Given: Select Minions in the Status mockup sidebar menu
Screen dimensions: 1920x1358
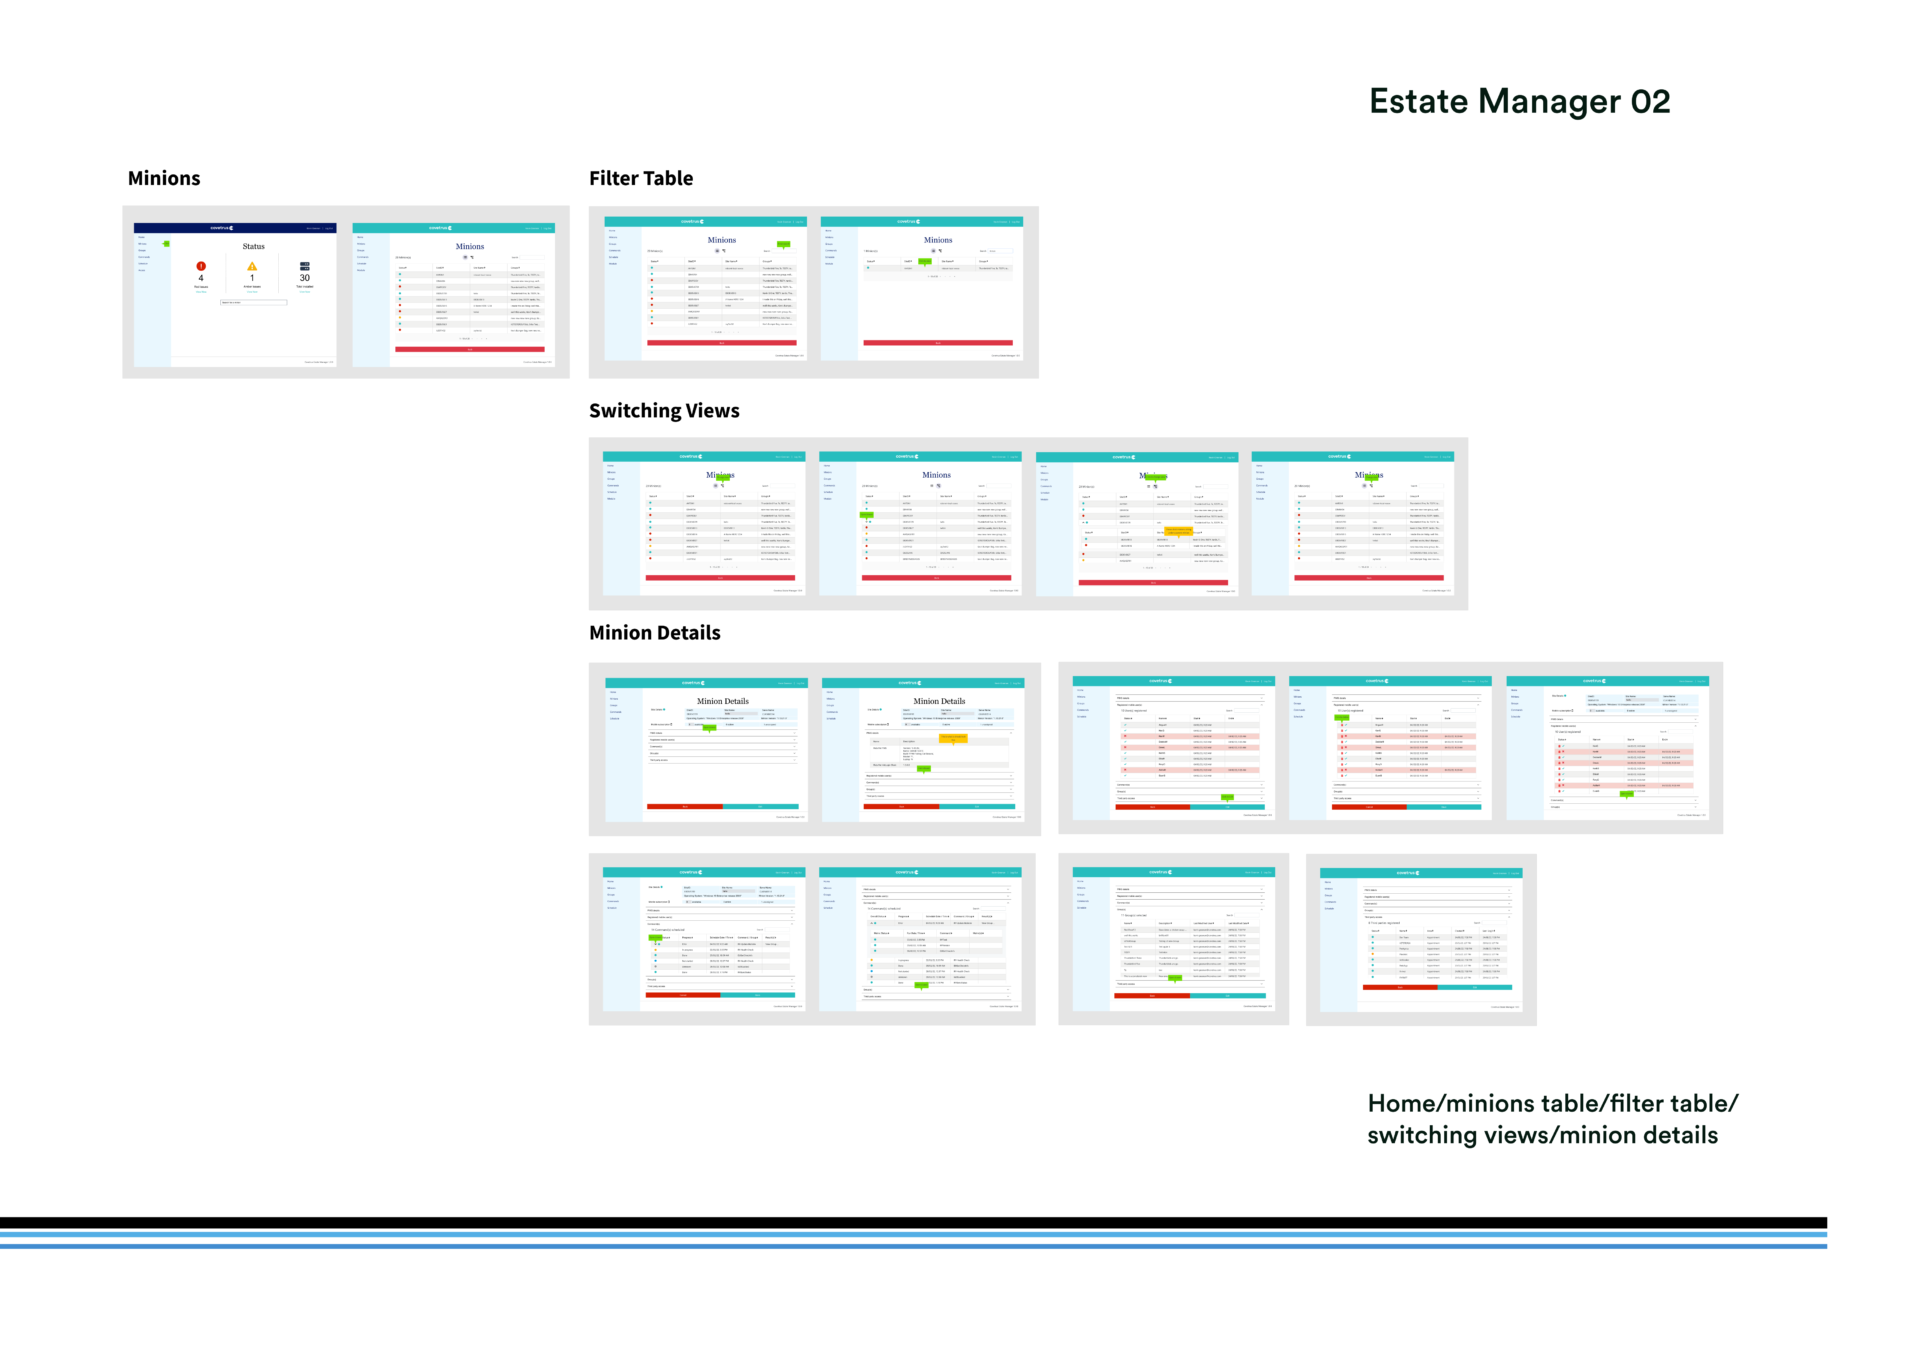Looking at the screenshot, I should pos(143,244).
